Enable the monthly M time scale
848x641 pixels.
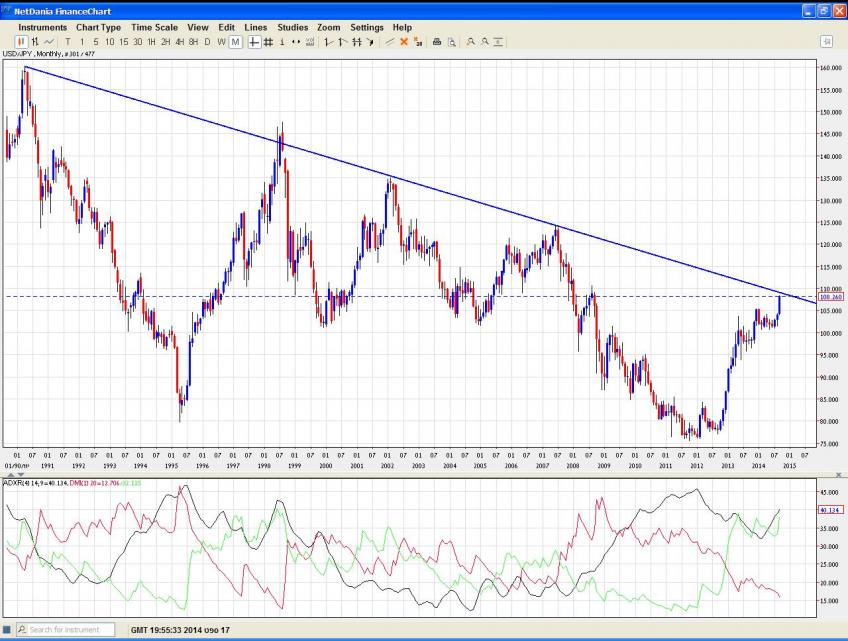235,42
